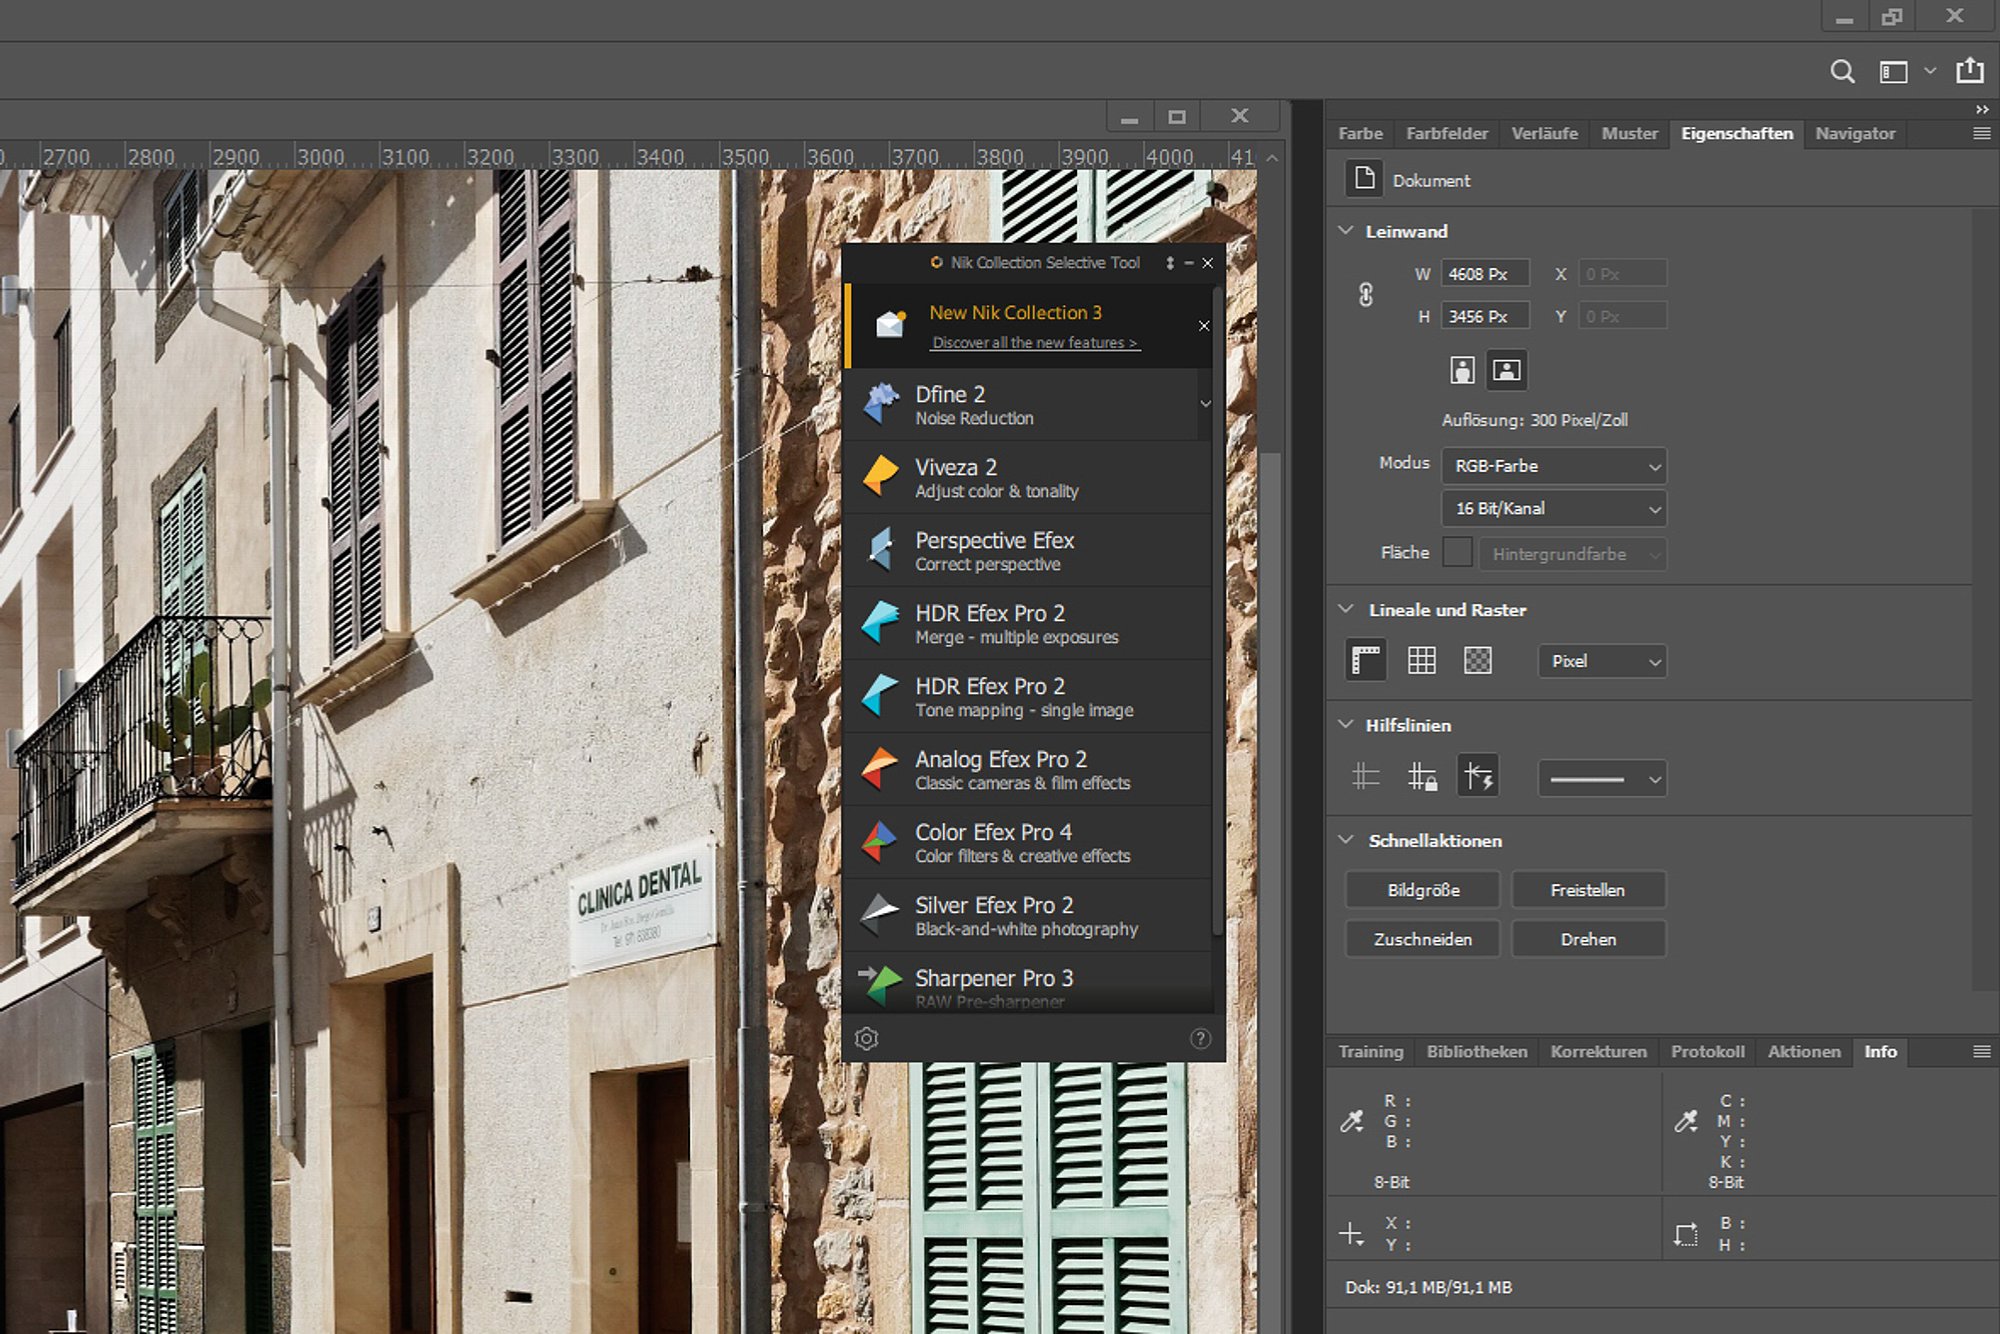This screenshot has height=1334, width=2000.
Task: Click the Color Efex Pro 4 icon
Action: pyautogui.click(x=880, y=841)
